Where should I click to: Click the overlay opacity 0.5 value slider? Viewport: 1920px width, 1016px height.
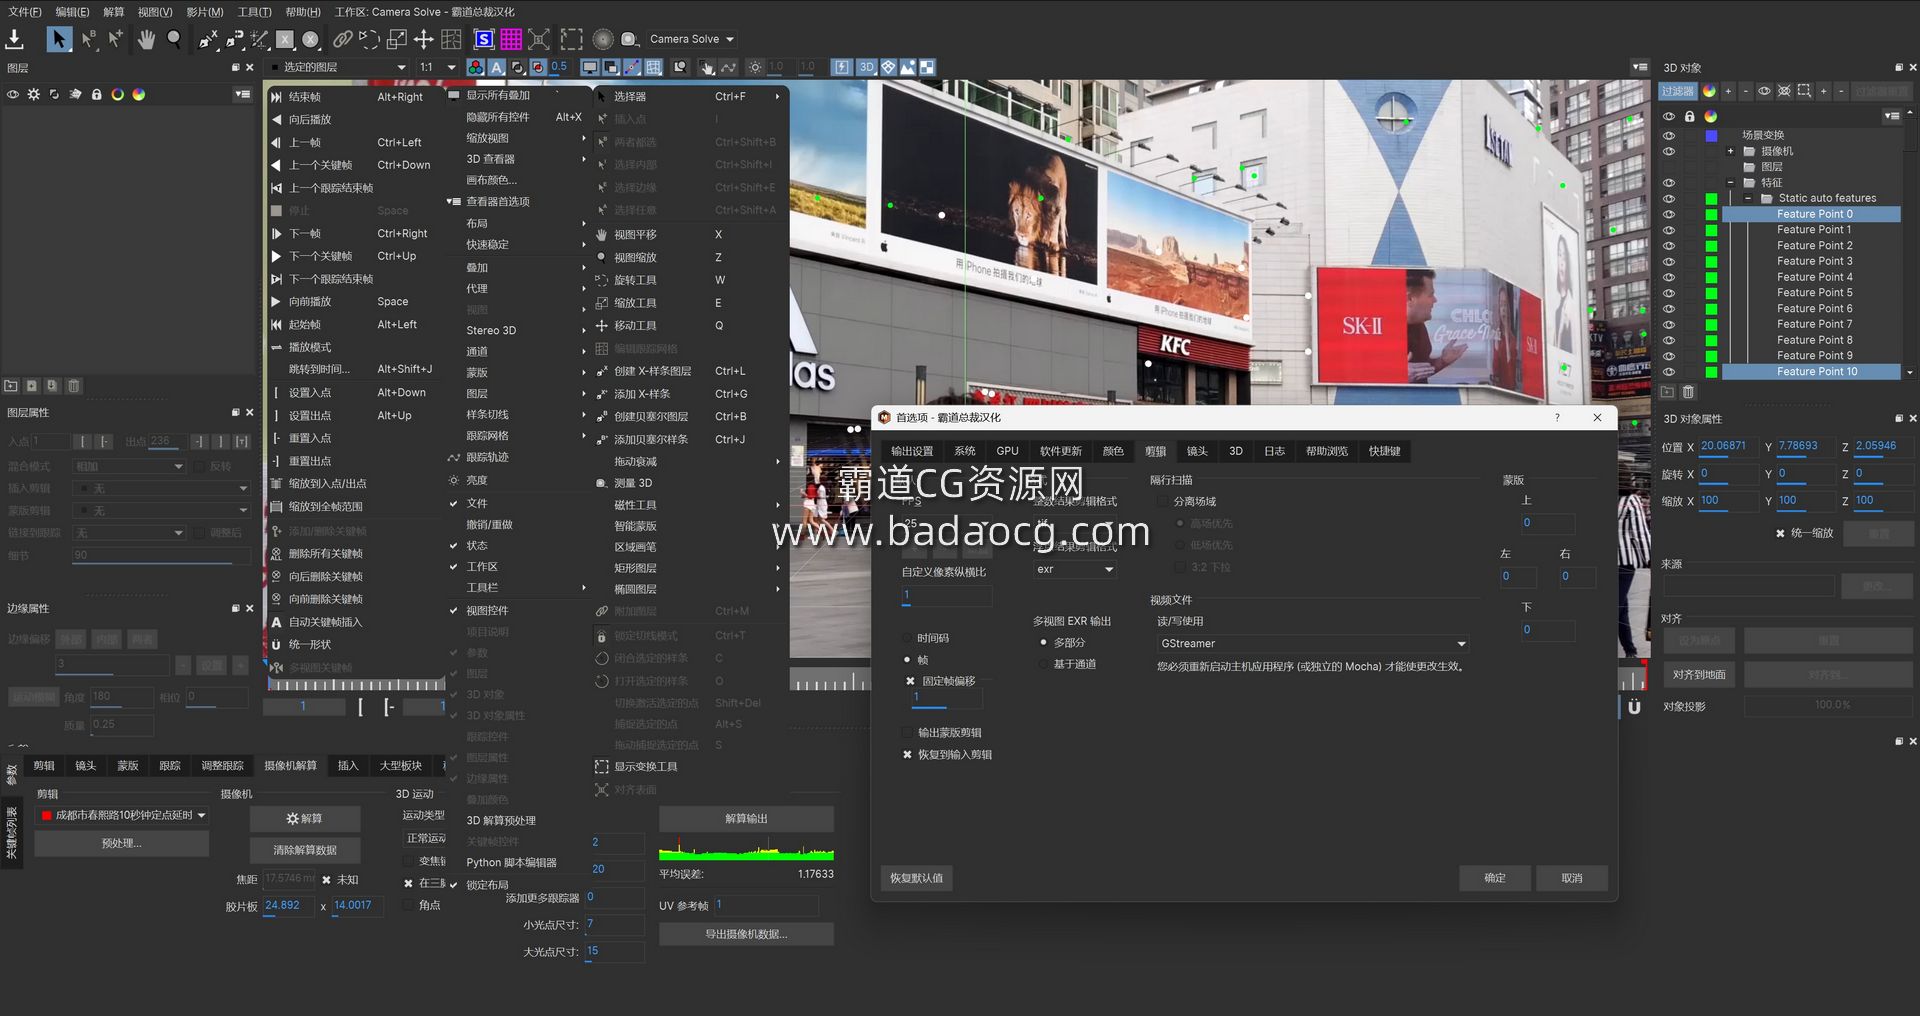pos(559,67)
